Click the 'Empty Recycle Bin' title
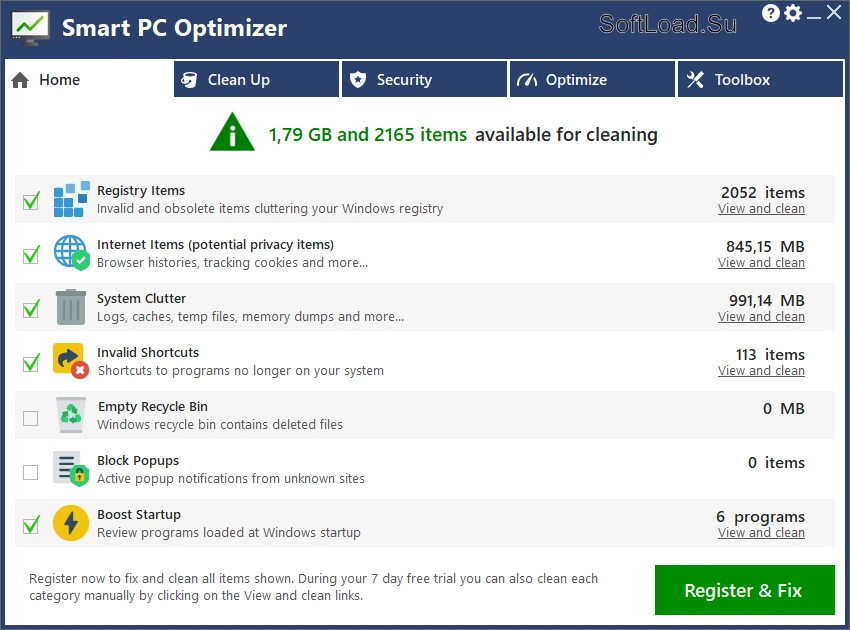This screenshot has width=850, height=630. coord(153,407)
